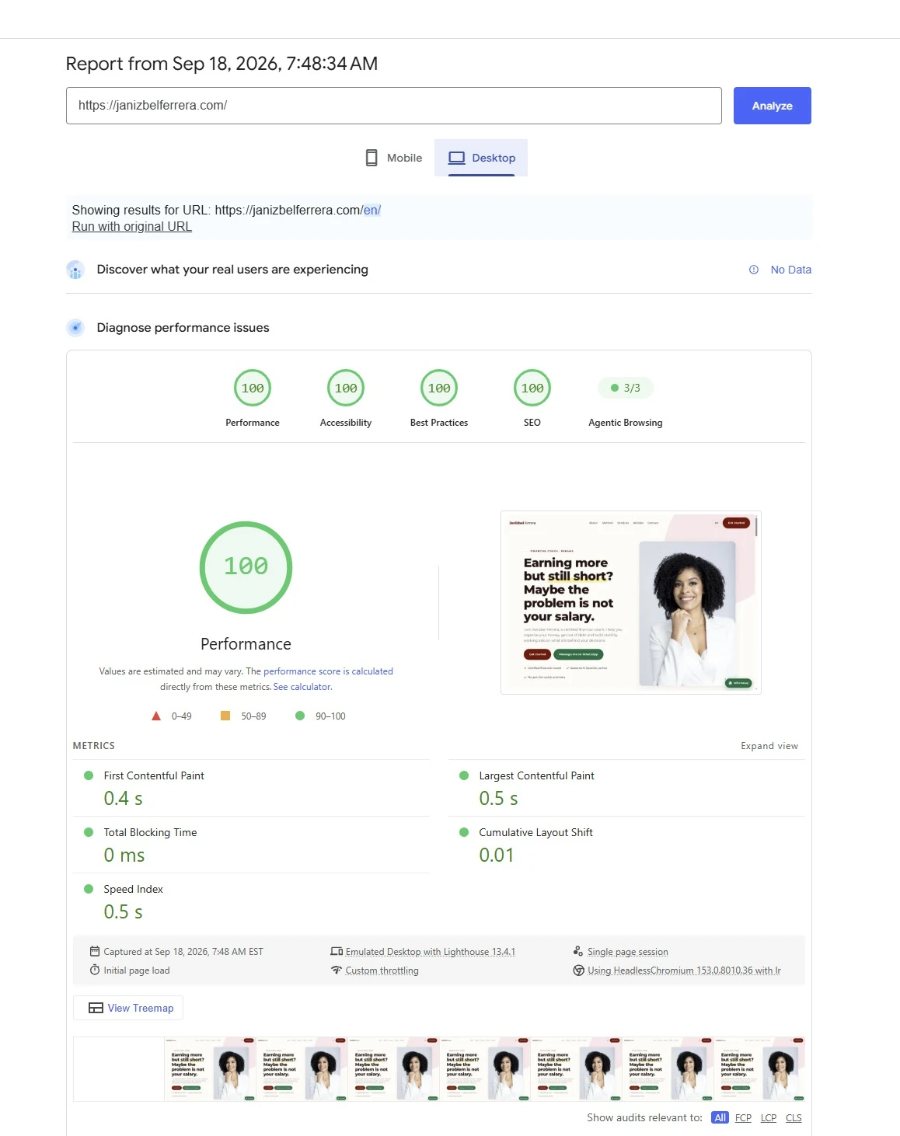Click the Analyze button
The width and height of the screenshot is (900, 1136).
coord(772,106)
